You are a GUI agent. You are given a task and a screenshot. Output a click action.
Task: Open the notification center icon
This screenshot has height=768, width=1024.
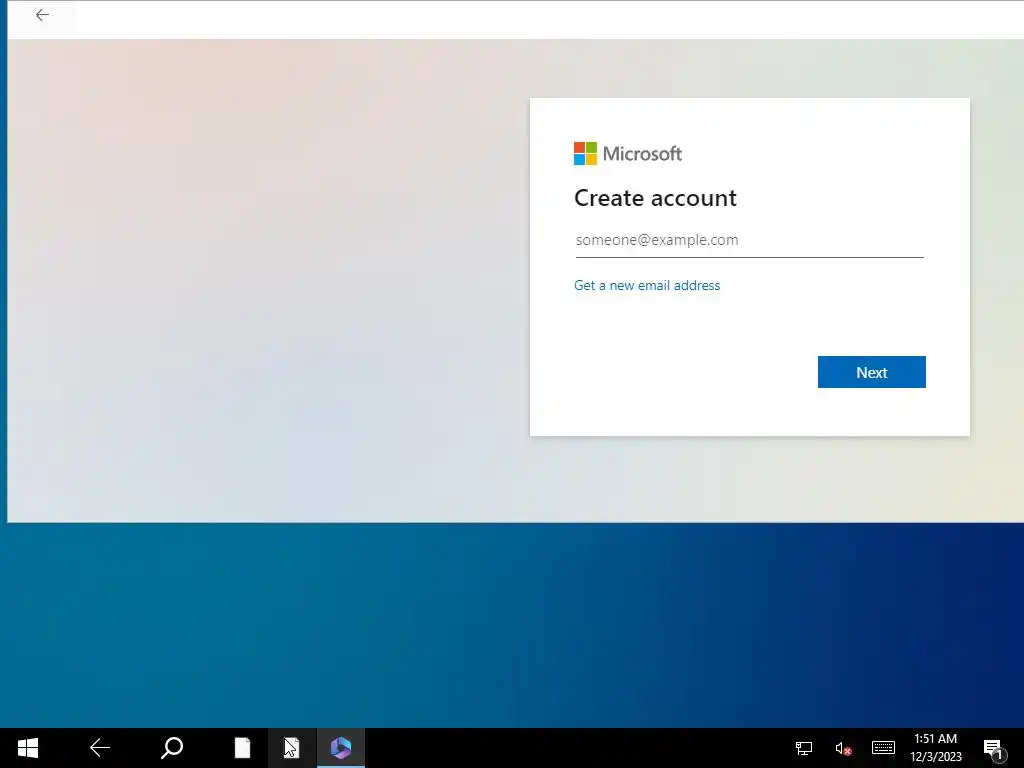[993, 748]
